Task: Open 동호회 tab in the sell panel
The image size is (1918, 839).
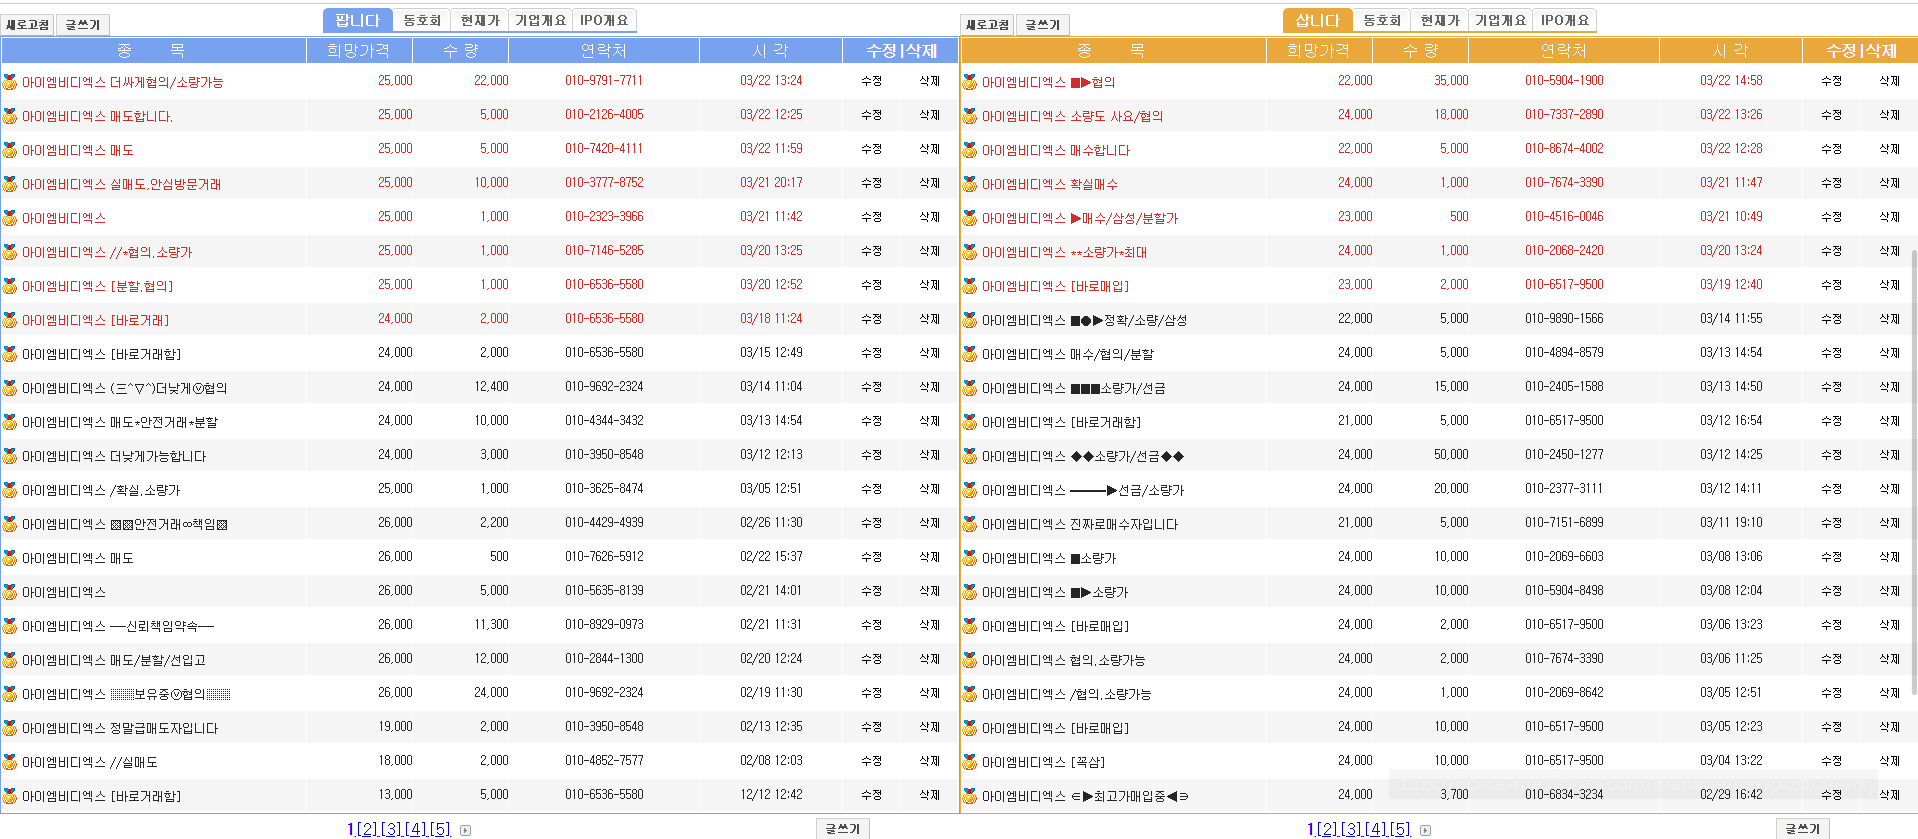Action: point(422,20)
